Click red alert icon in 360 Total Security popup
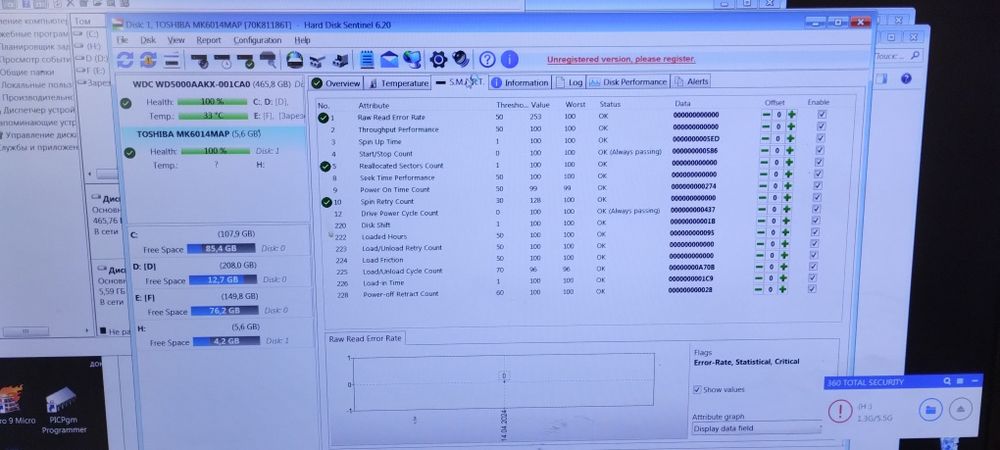 point(840,410)
